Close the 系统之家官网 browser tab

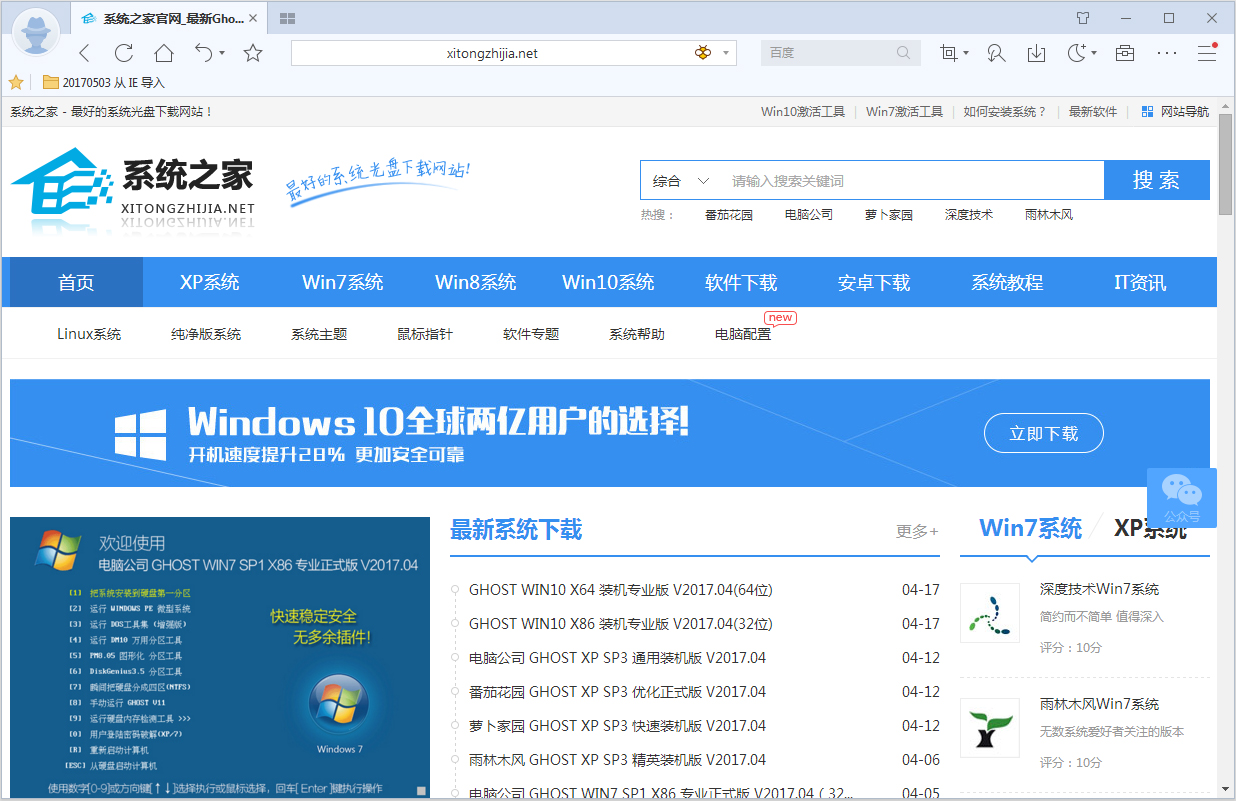click(251, 18)
